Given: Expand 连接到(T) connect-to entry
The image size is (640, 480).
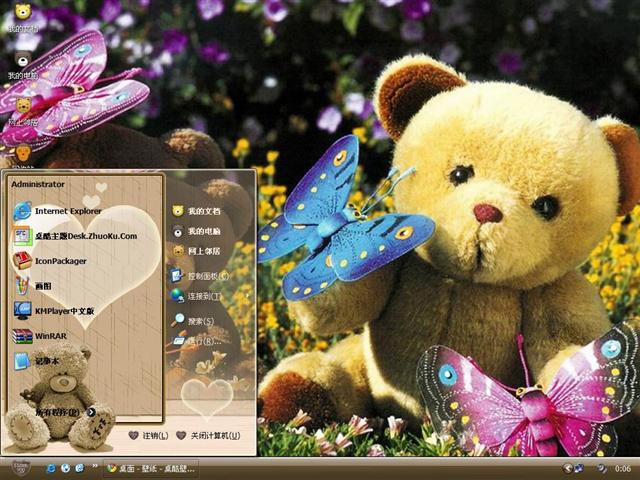Looking at the screenshot, I should tap(197, 296).
